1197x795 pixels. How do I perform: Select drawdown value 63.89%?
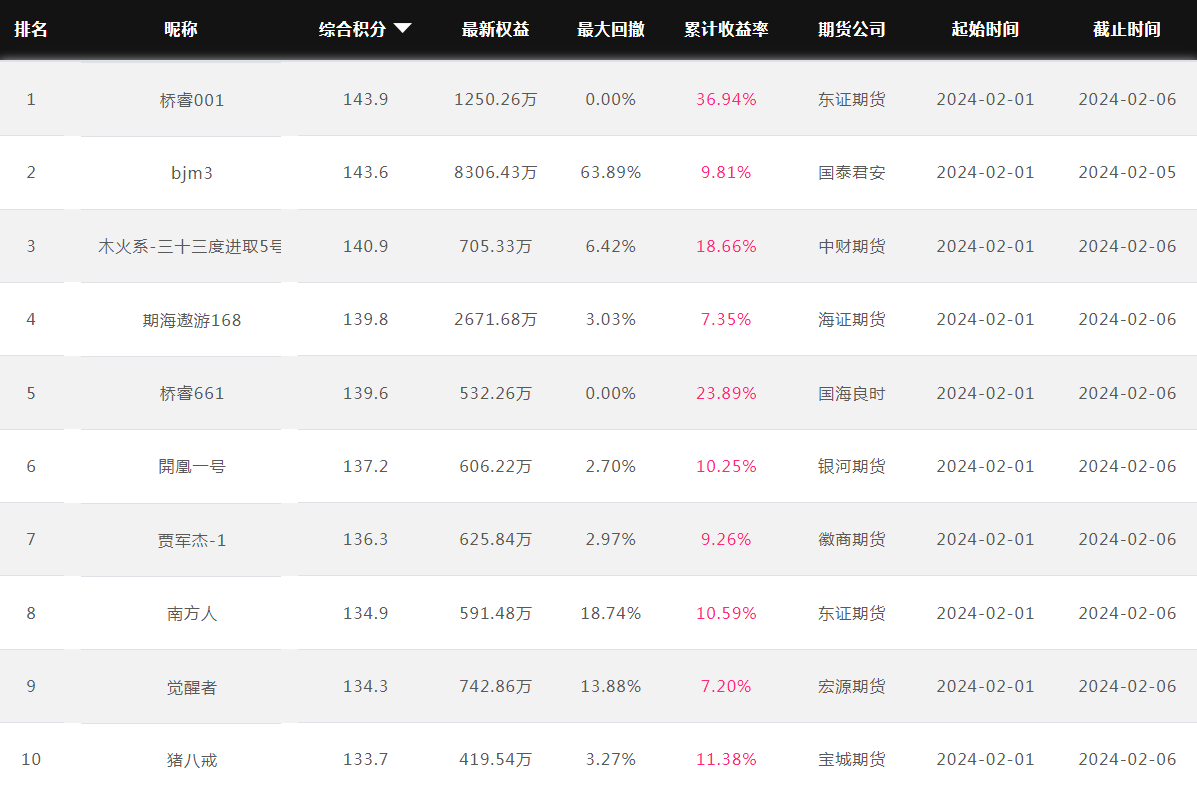coord(611,173)
